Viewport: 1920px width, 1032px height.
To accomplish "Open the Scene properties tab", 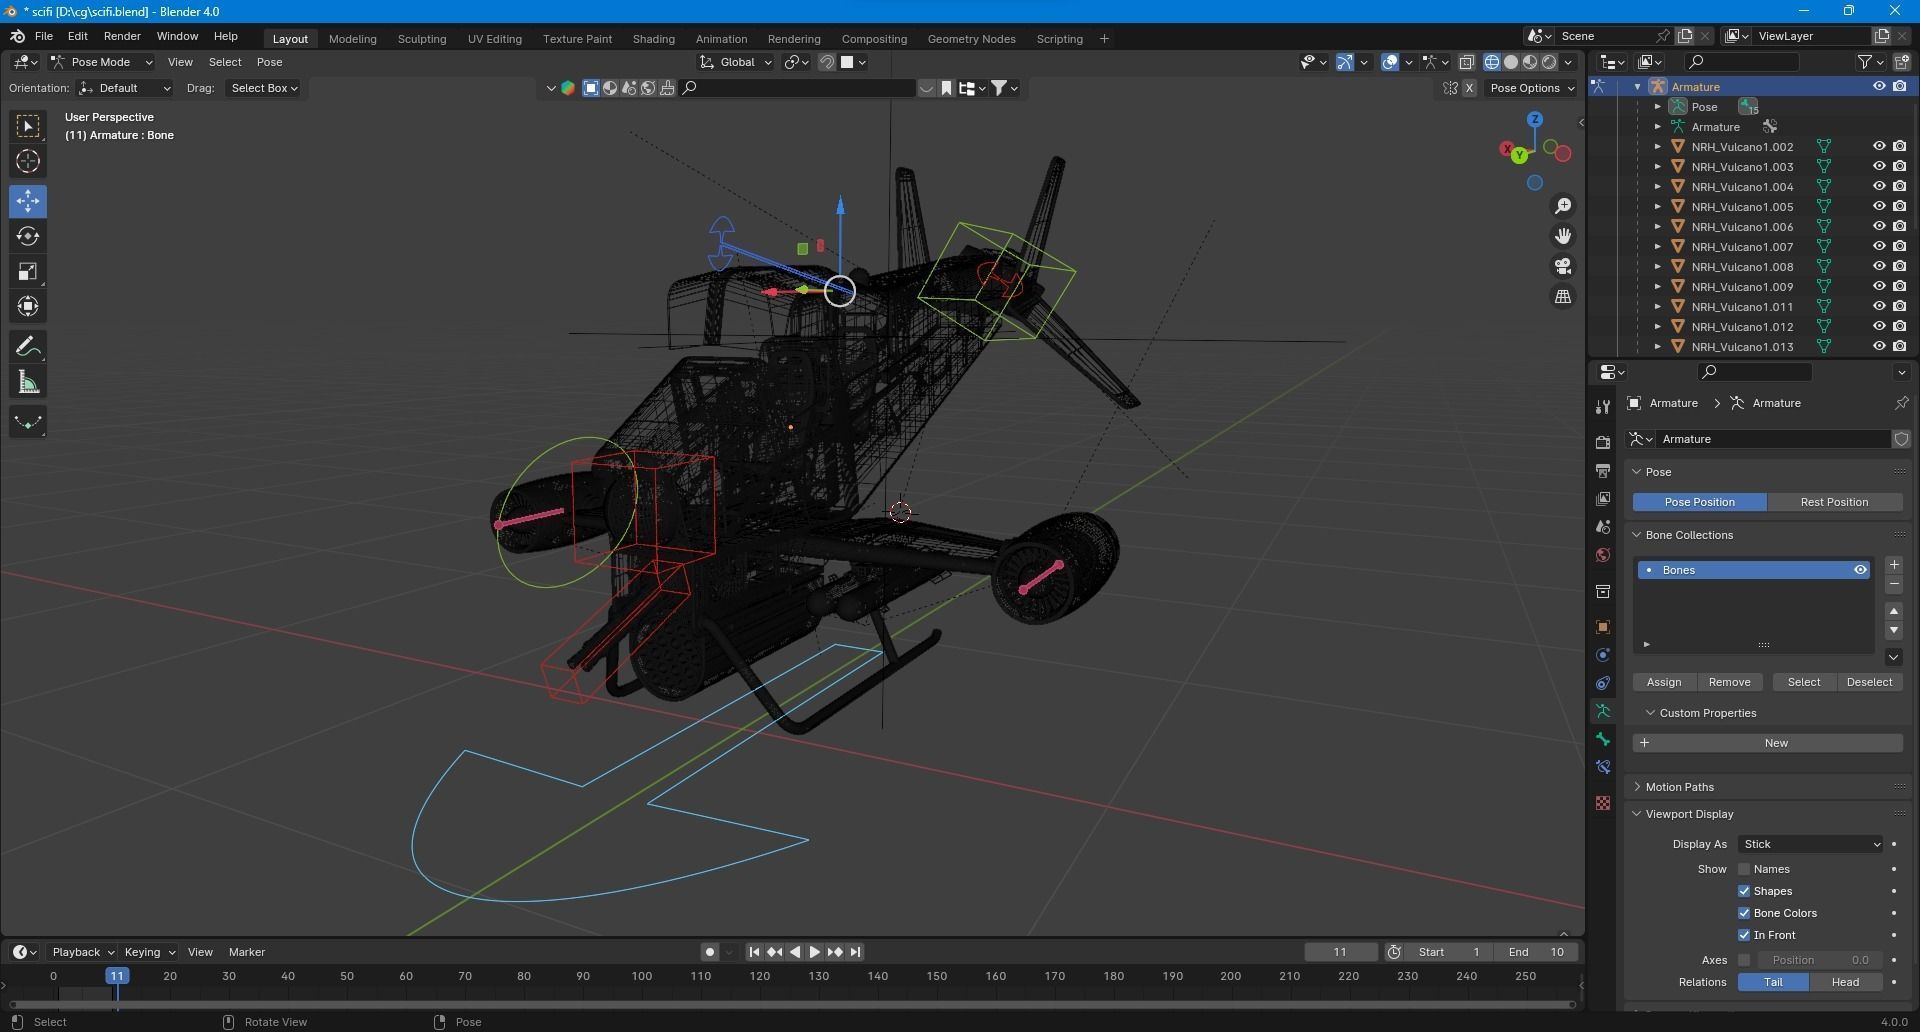I will pyautogui.click(x=1603, y=527).
